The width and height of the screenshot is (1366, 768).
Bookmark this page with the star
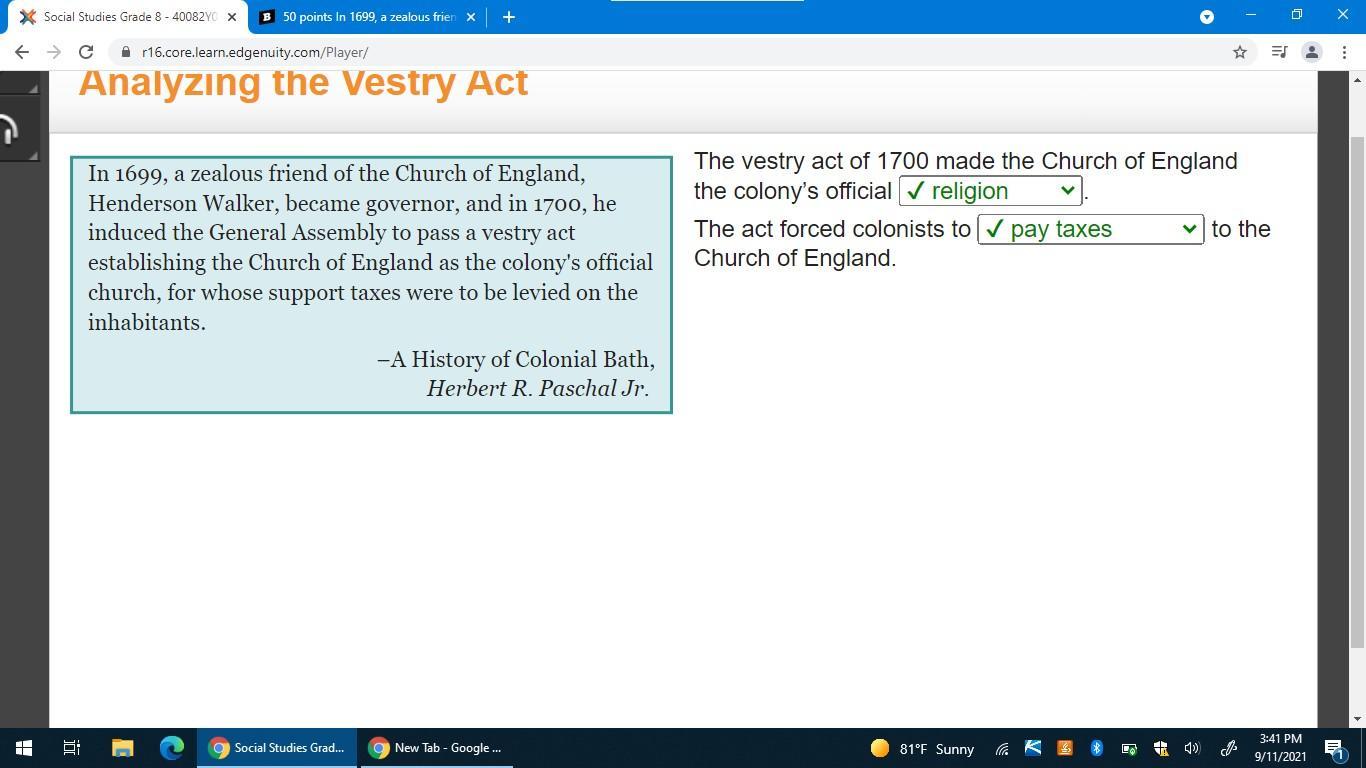(1240, 52)
